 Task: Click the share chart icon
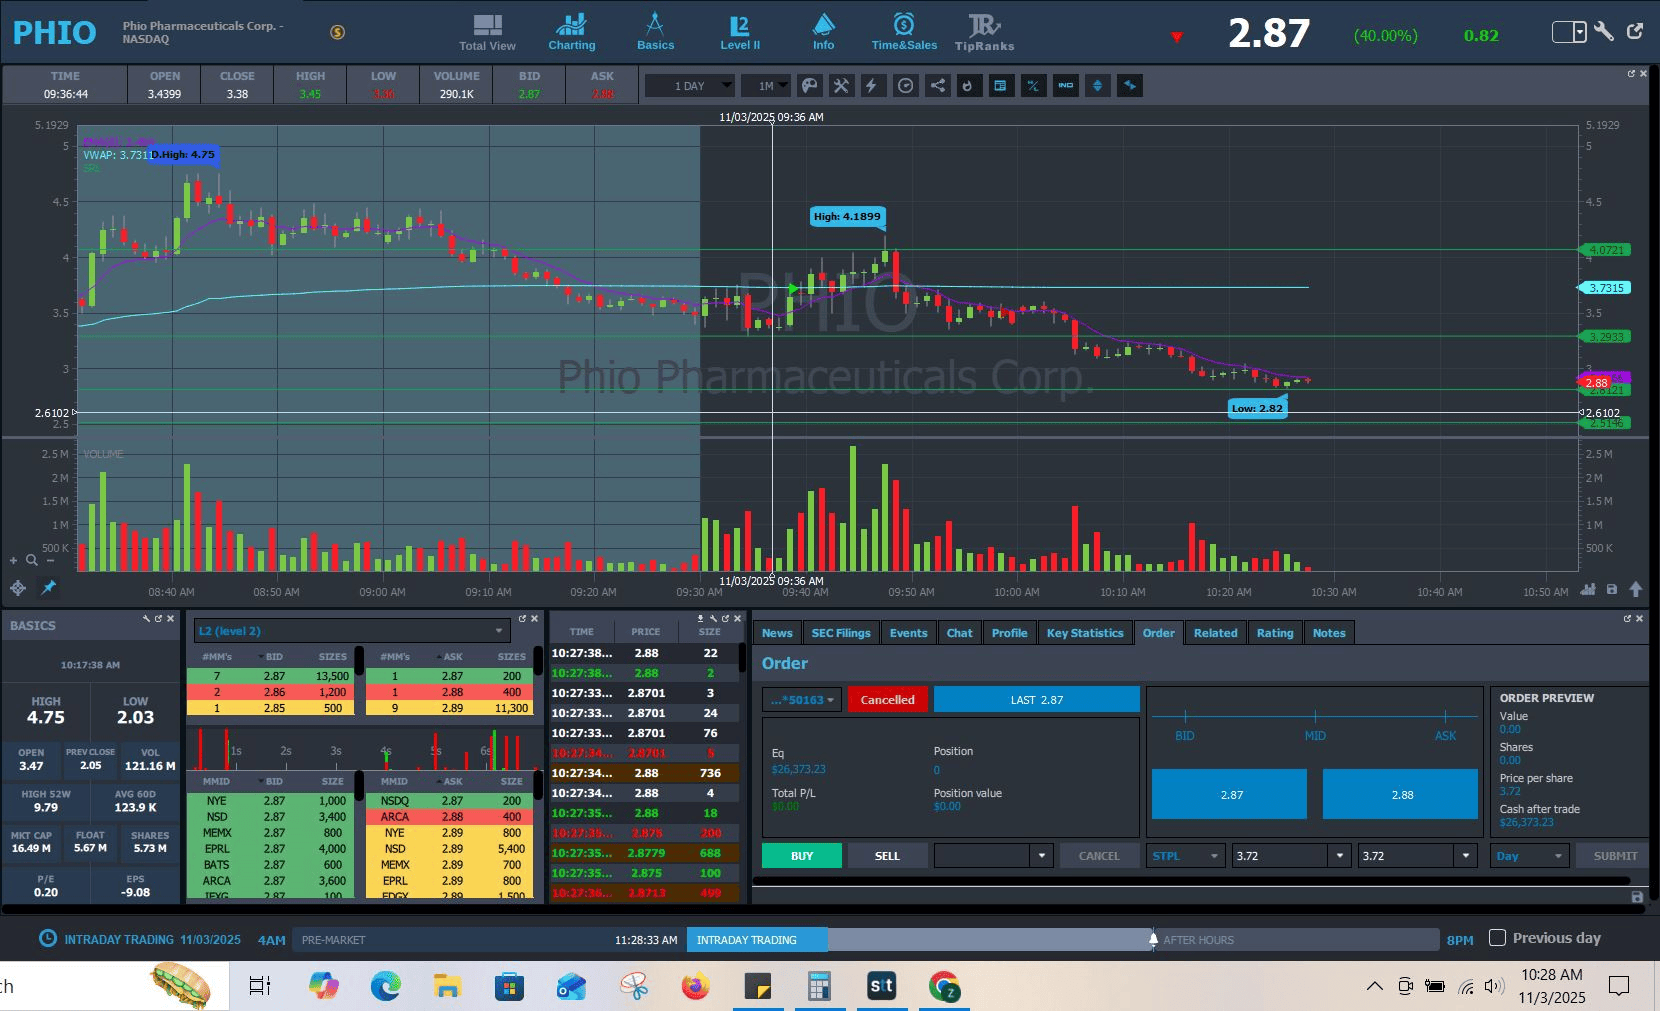(937, 86)
